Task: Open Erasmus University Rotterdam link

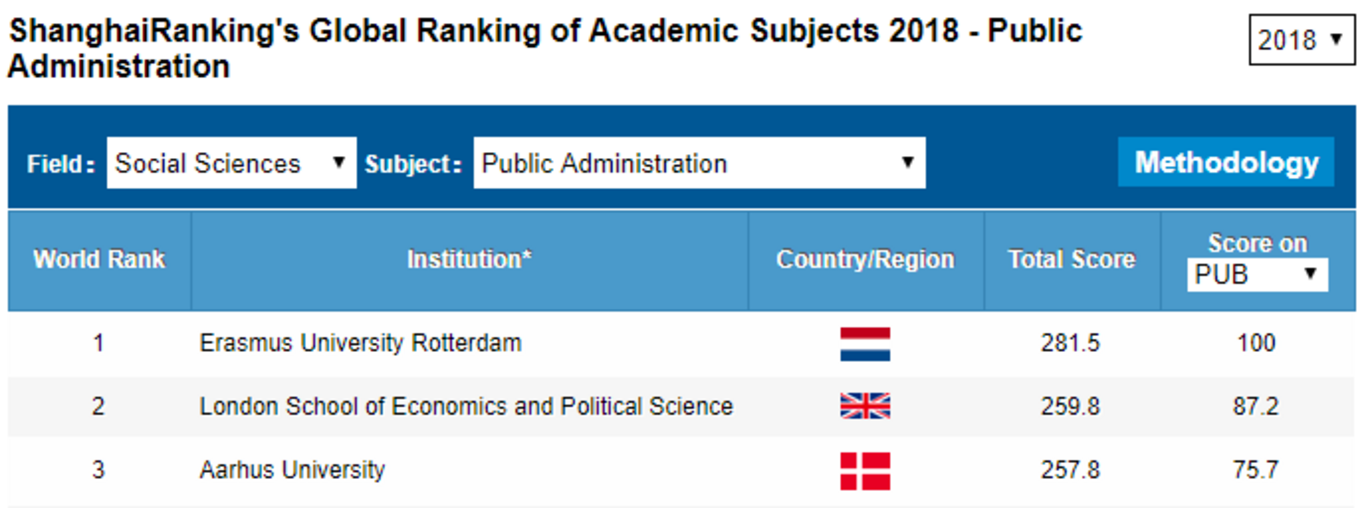Action: (360, 343)
